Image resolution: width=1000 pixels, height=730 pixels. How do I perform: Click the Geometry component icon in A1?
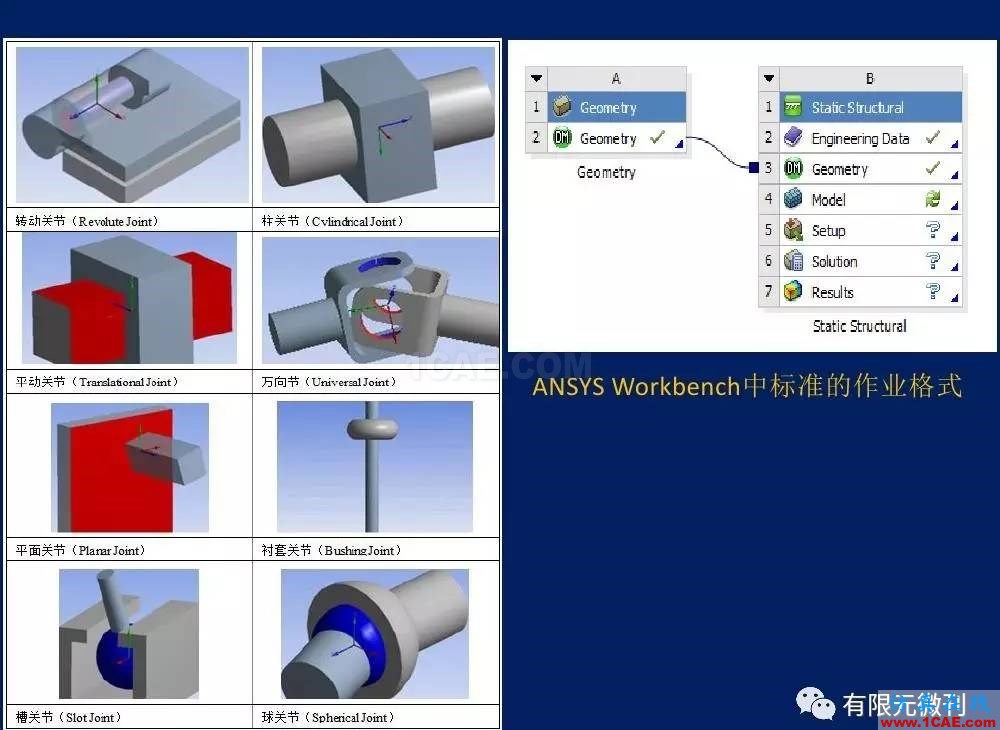562,107
